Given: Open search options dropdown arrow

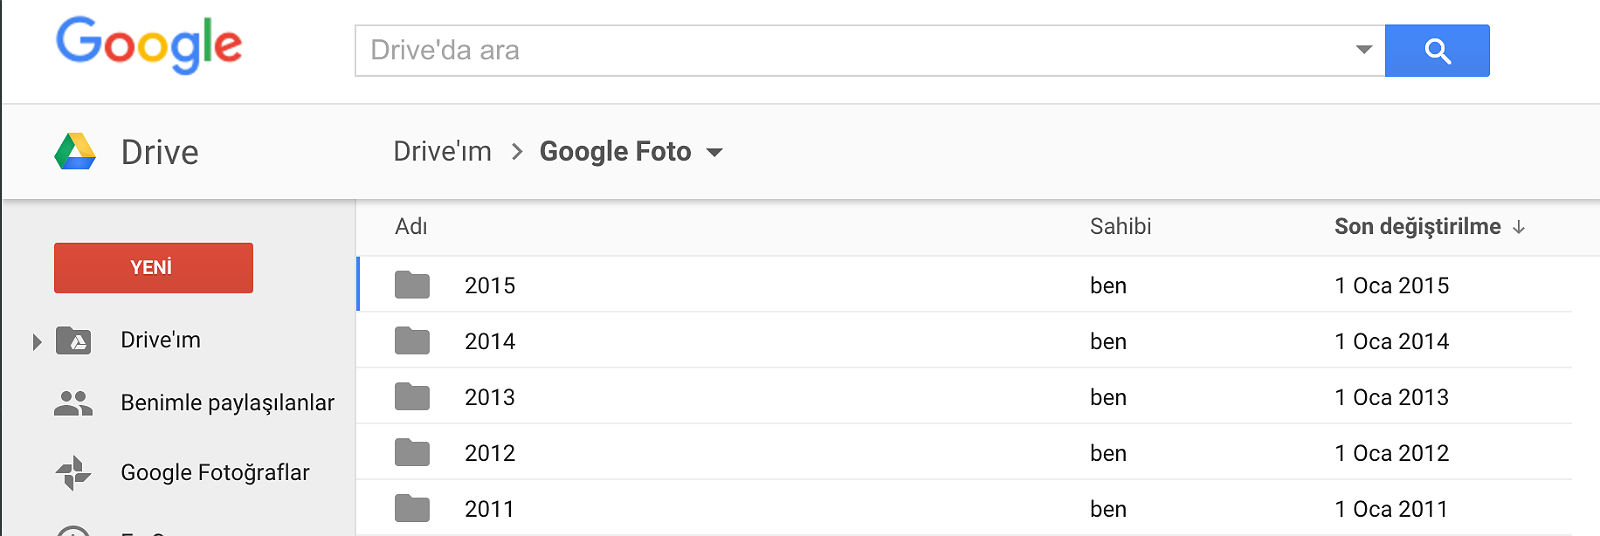Looking at the screenshot, I should [1363, 50].
